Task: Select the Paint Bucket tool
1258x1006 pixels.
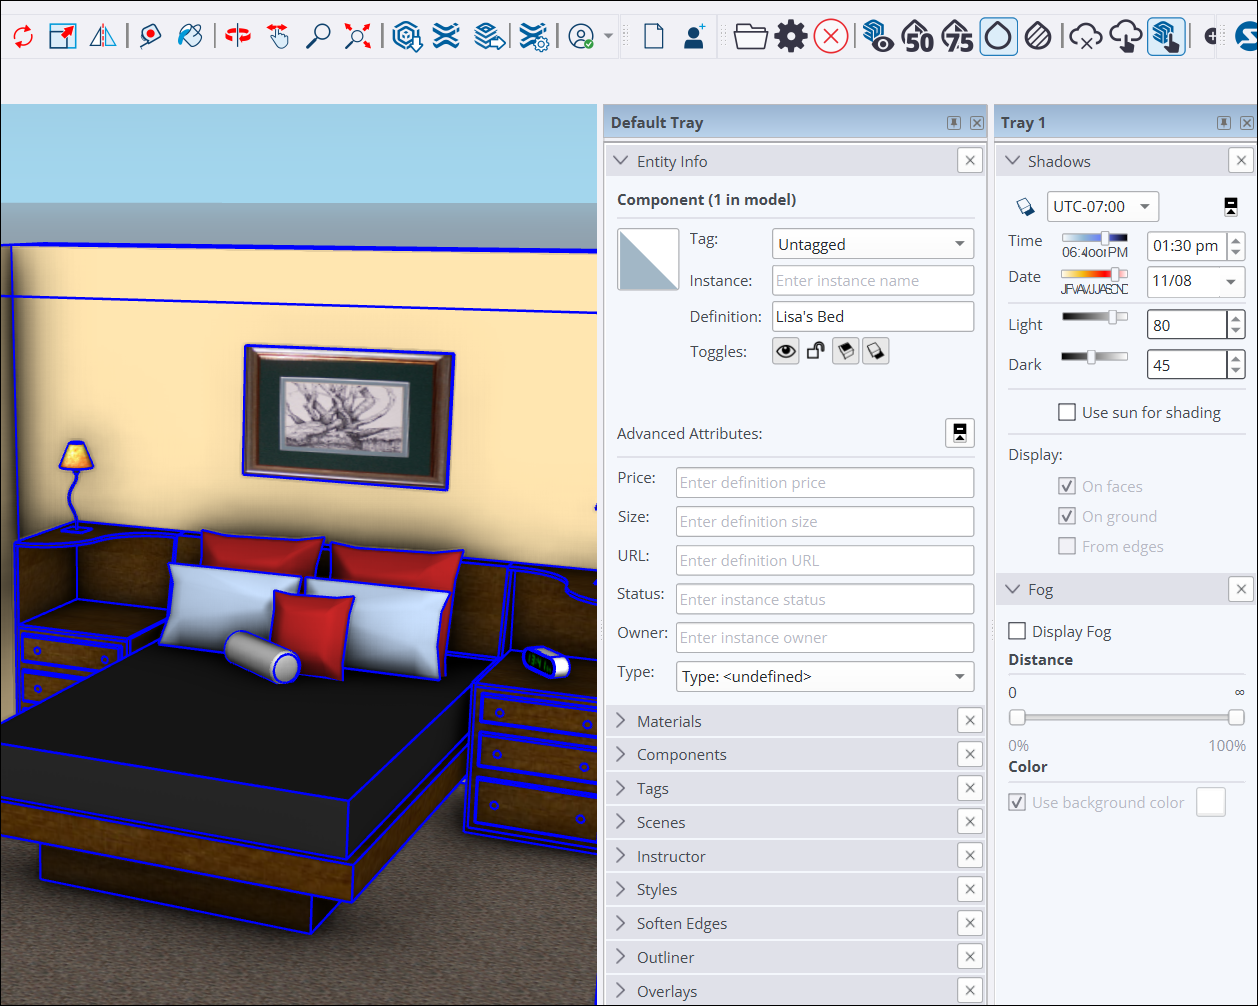Action: [x=189, y=37]
